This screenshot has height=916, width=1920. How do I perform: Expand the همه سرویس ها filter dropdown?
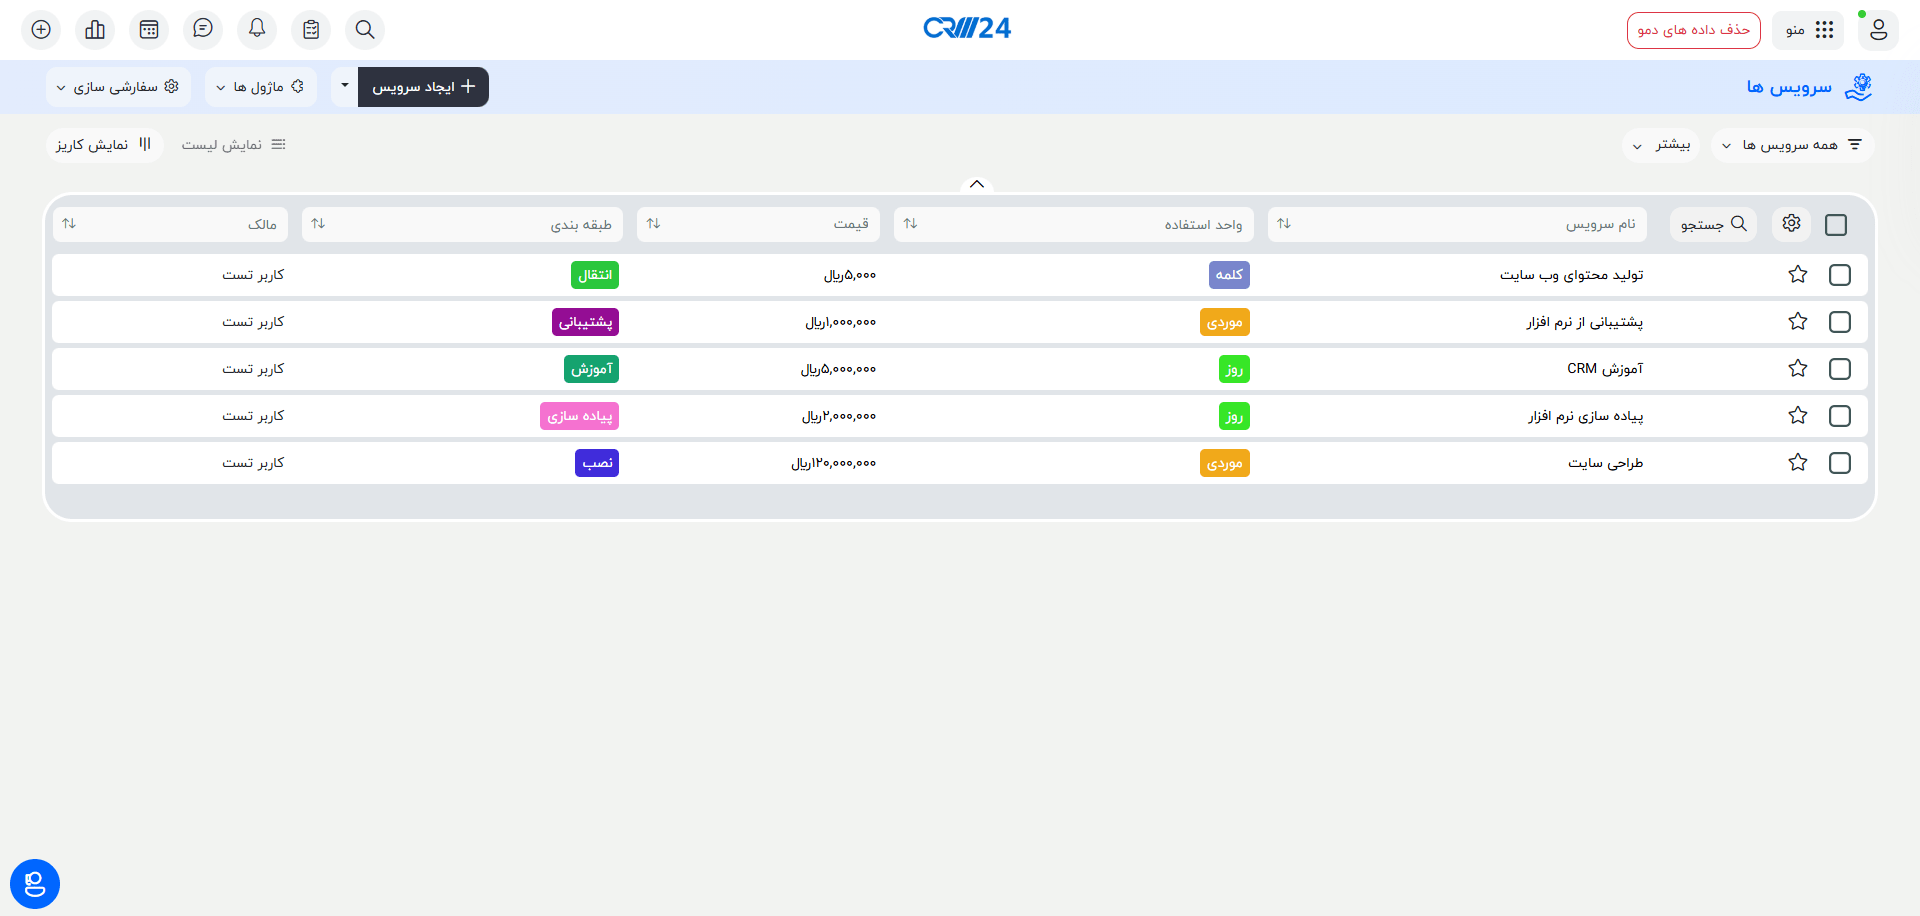click(x=1792, y=145)
